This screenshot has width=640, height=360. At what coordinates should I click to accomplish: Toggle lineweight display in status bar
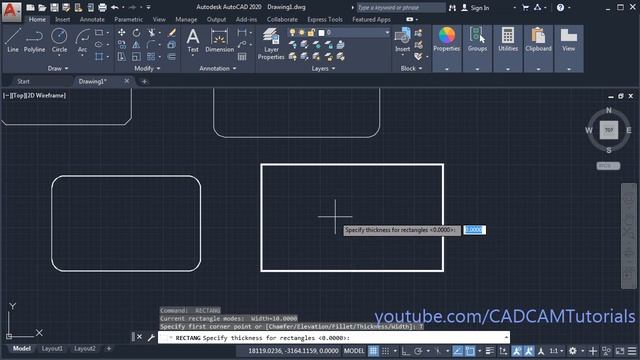(490, 351)
